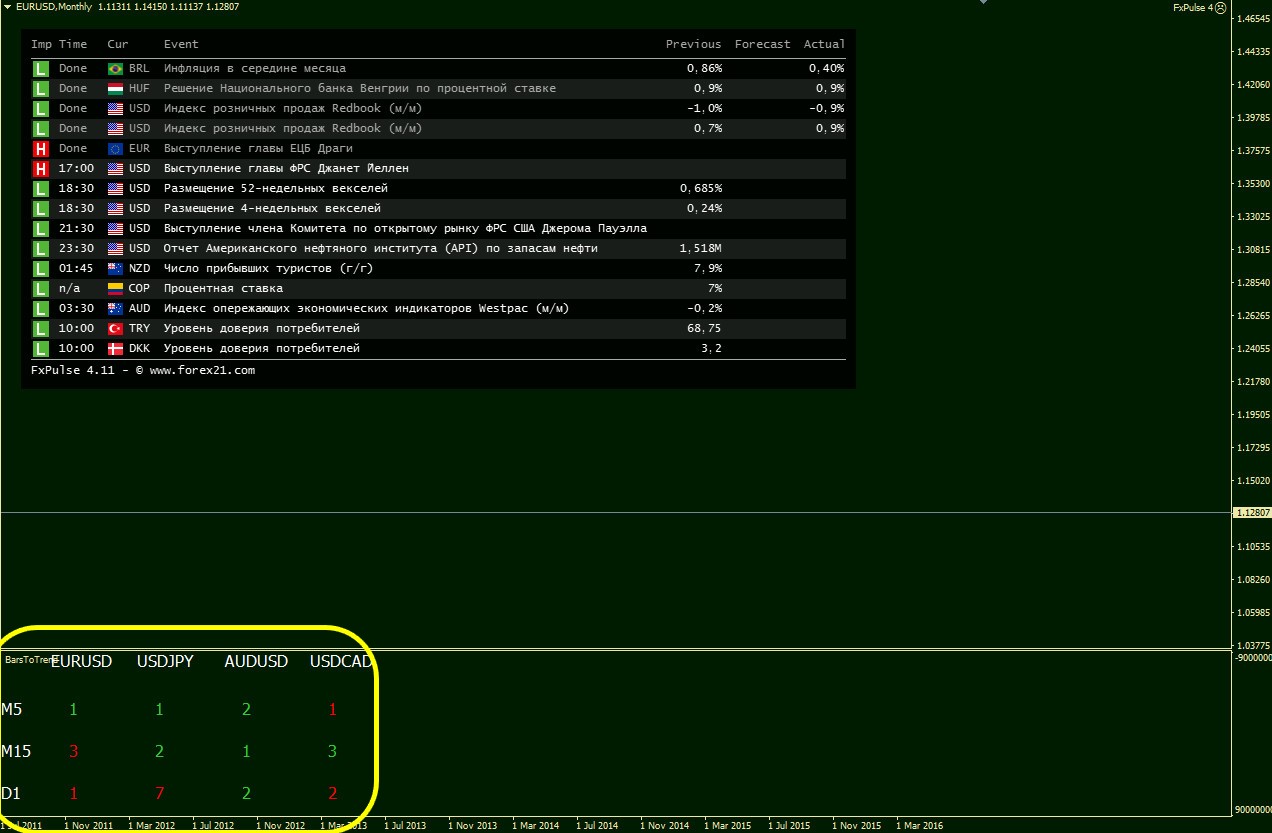Screen dimensions: 1272x833
Task: Click the Australia flag next to AUD
Action: point(115,309)
